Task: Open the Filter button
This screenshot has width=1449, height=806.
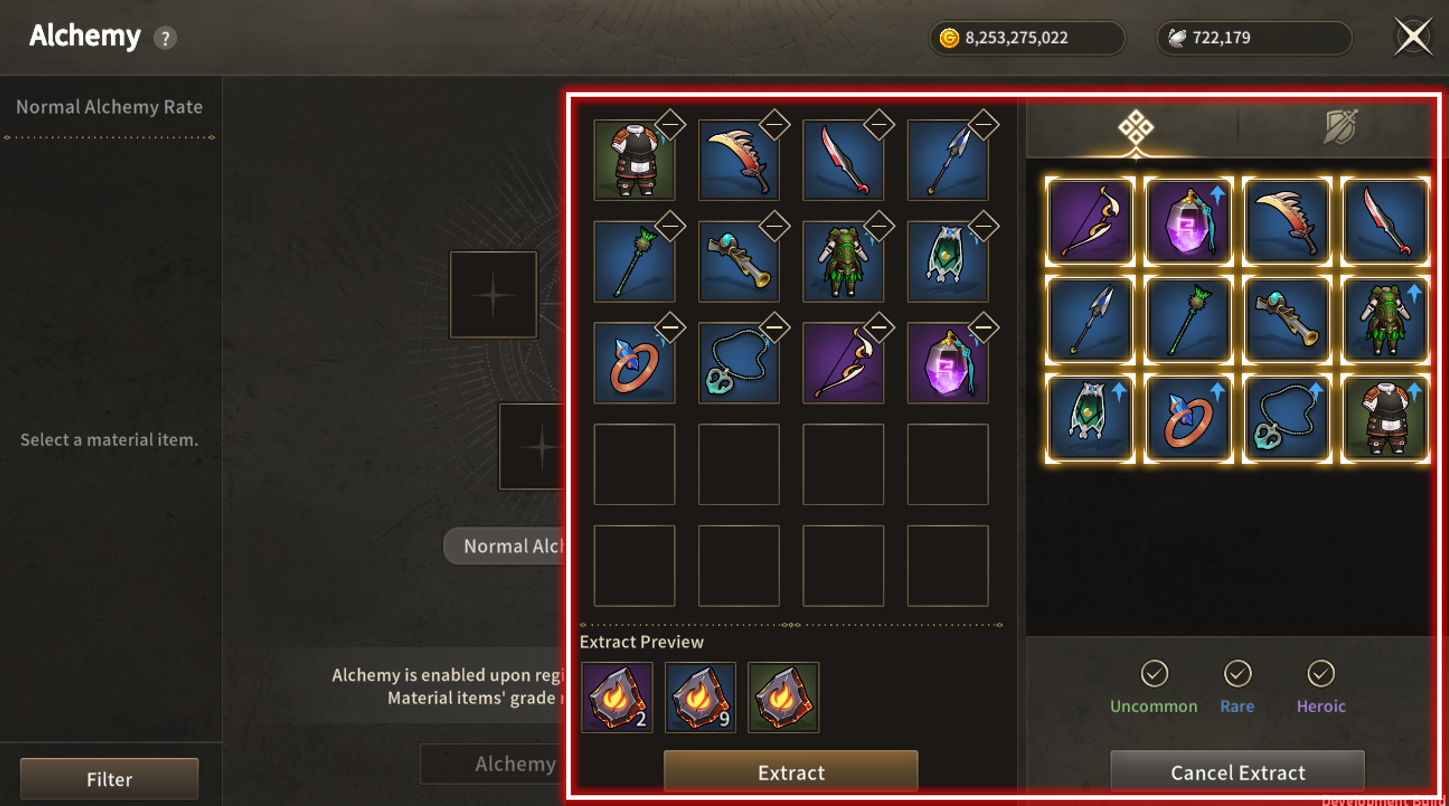Action: click(x=109, y=779)
